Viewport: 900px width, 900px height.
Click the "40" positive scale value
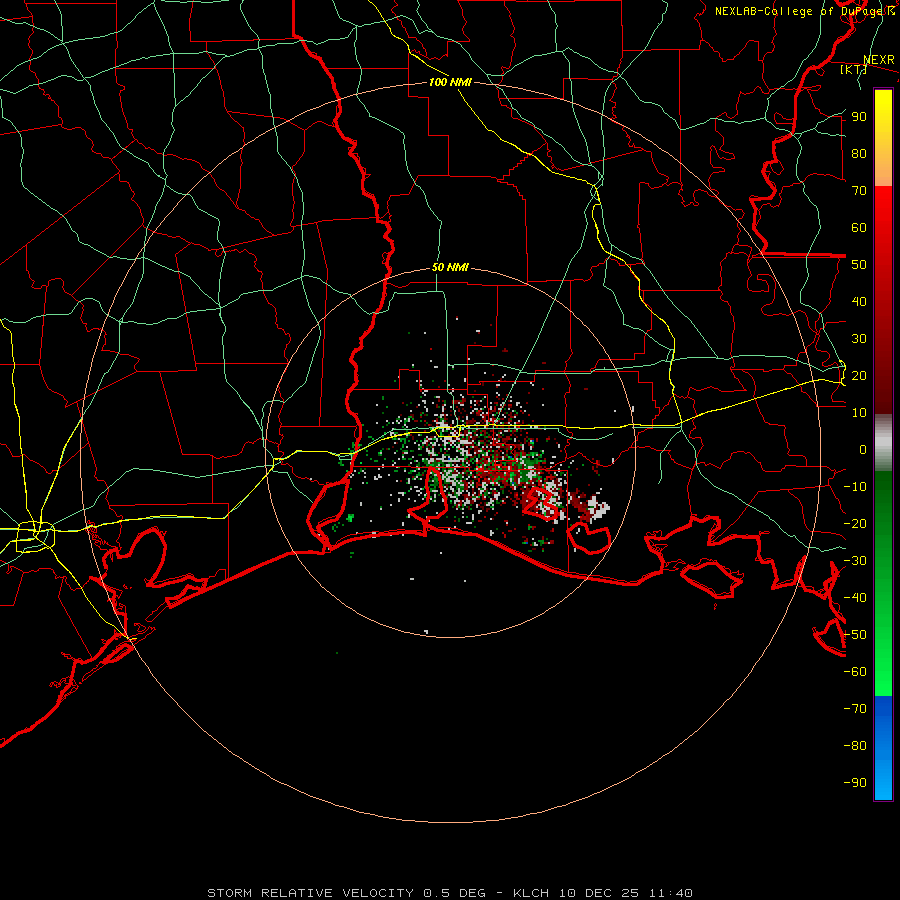click(x=859, y=301)
